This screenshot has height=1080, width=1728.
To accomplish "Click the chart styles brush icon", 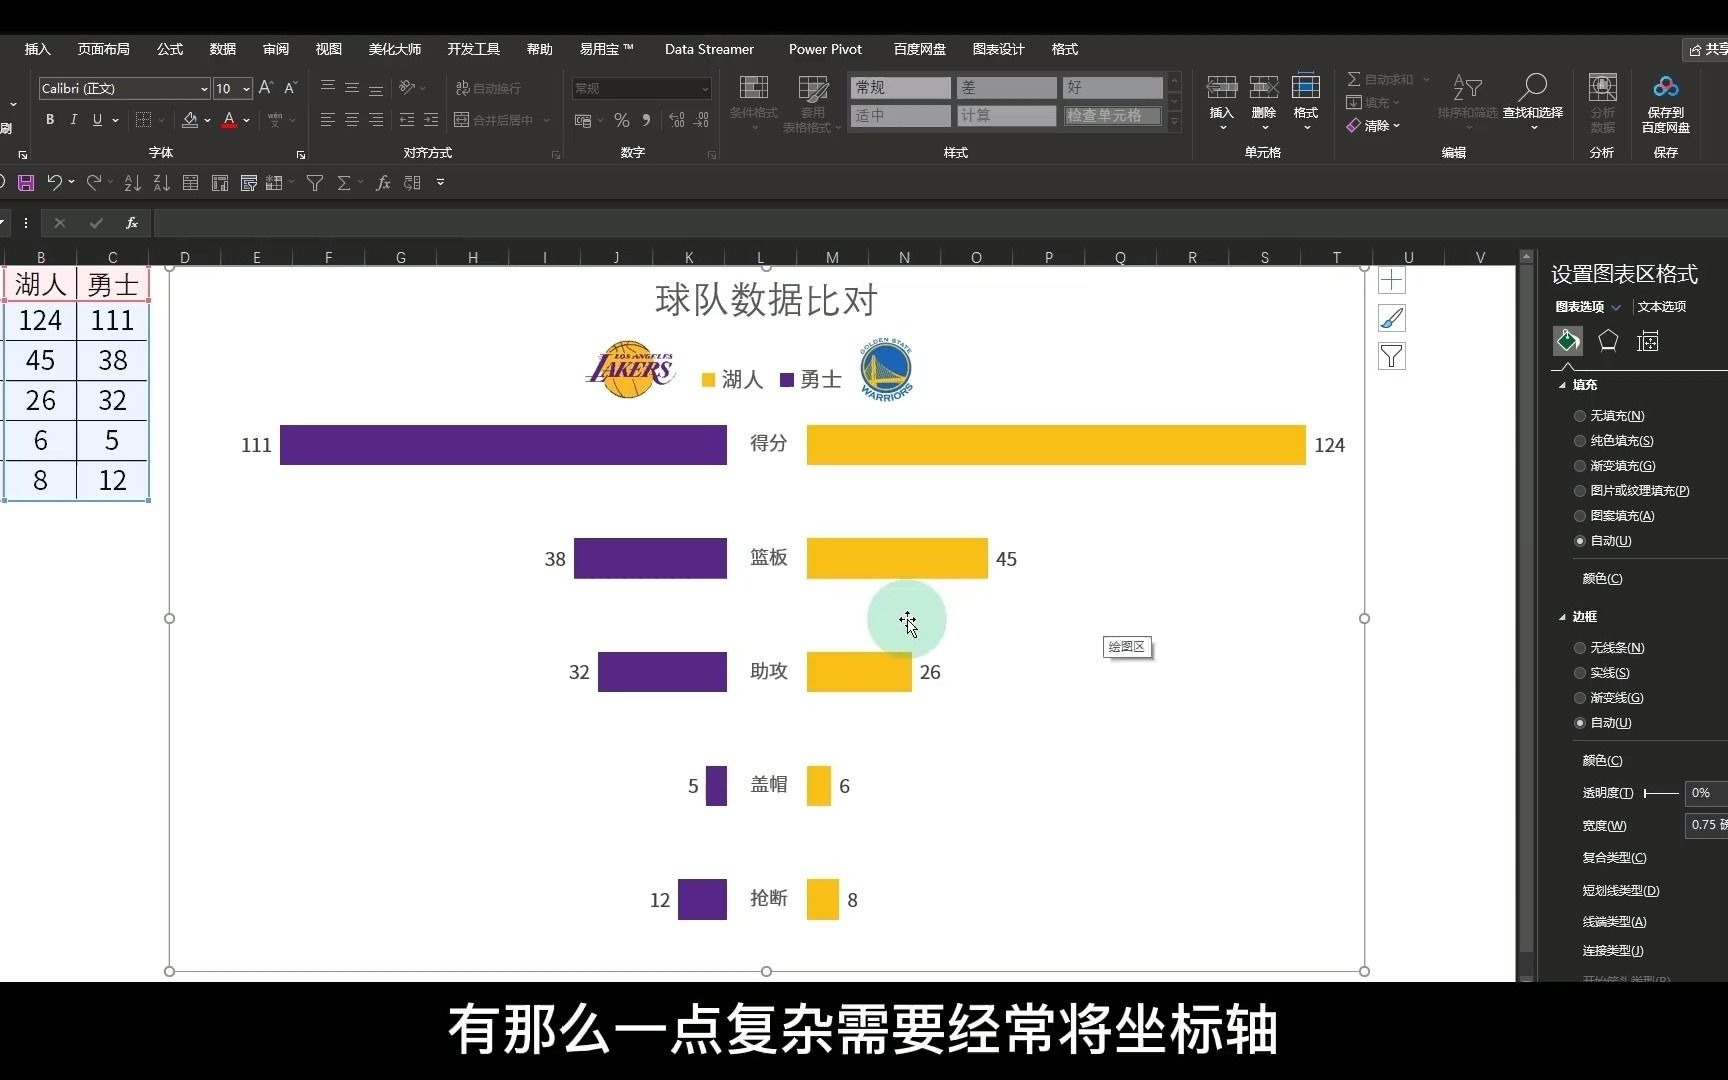I will [1391, 318].
